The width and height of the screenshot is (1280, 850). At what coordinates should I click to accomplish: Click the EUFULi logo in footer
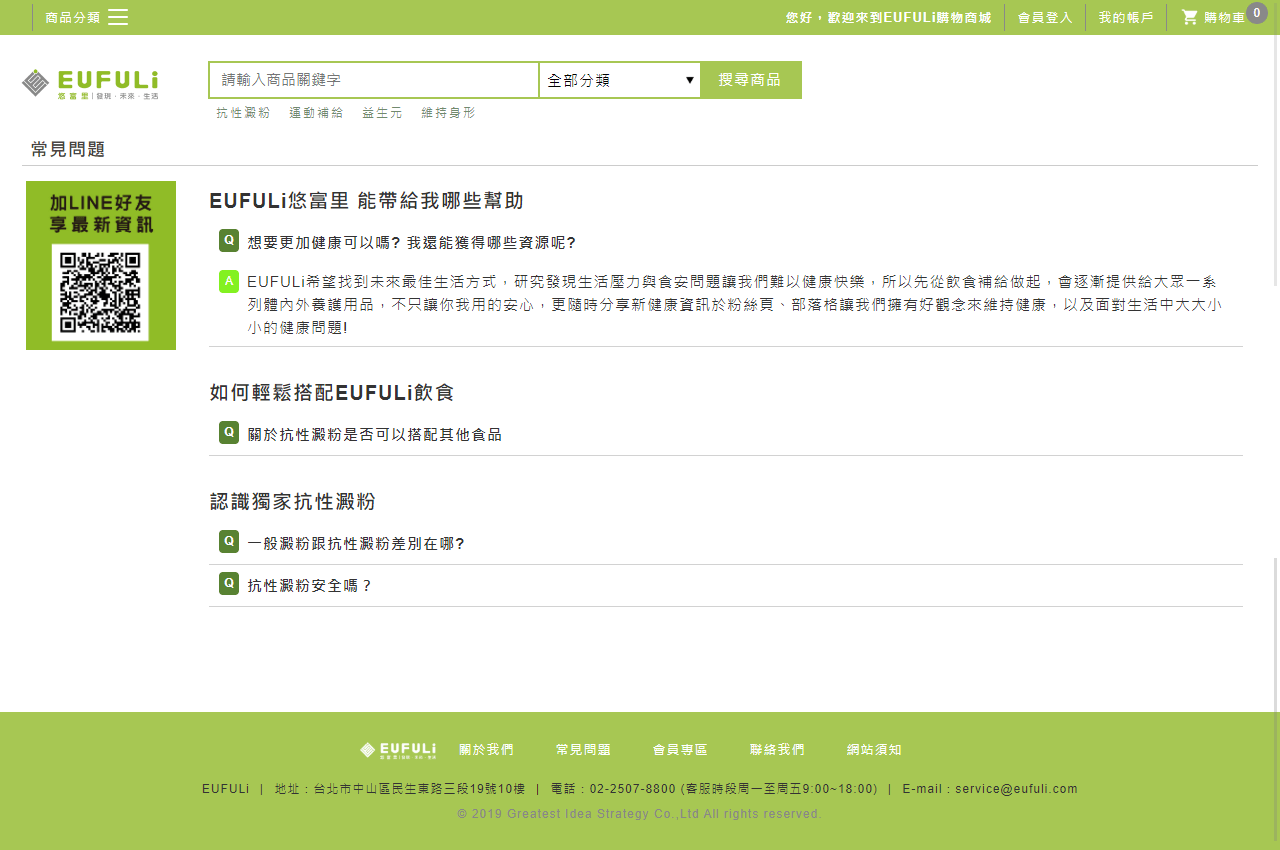398,750
